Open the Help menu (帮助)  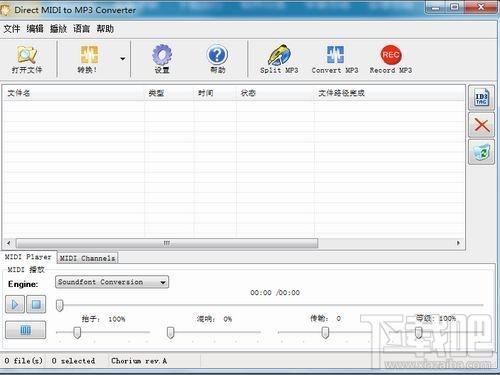coord(105,29)
